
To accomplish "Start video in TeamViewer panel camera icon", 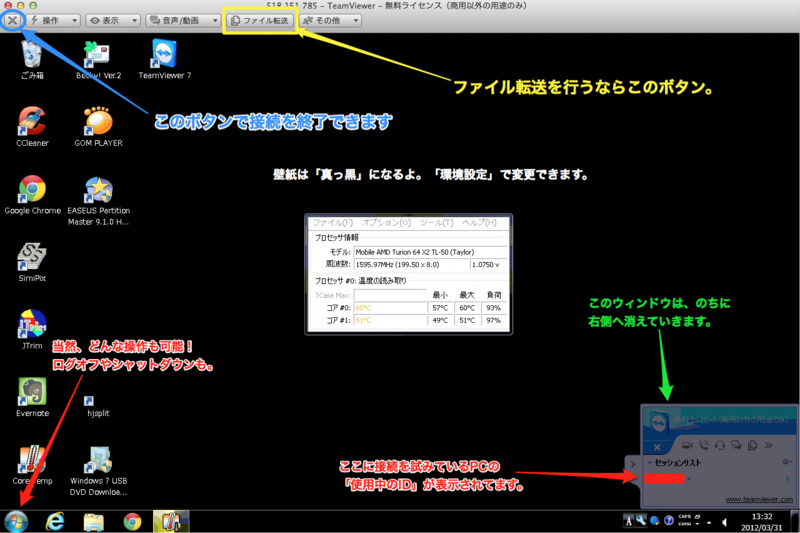I will point(687,445).
